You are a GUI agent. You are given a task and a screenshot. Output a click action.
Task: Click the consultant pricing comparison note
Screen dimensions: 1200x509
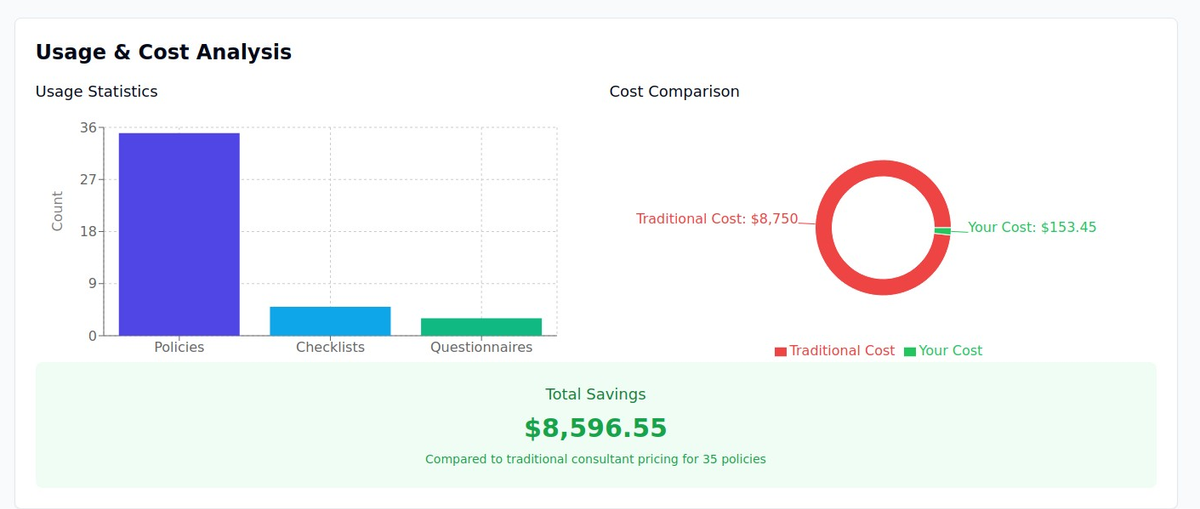pos(595,460)
